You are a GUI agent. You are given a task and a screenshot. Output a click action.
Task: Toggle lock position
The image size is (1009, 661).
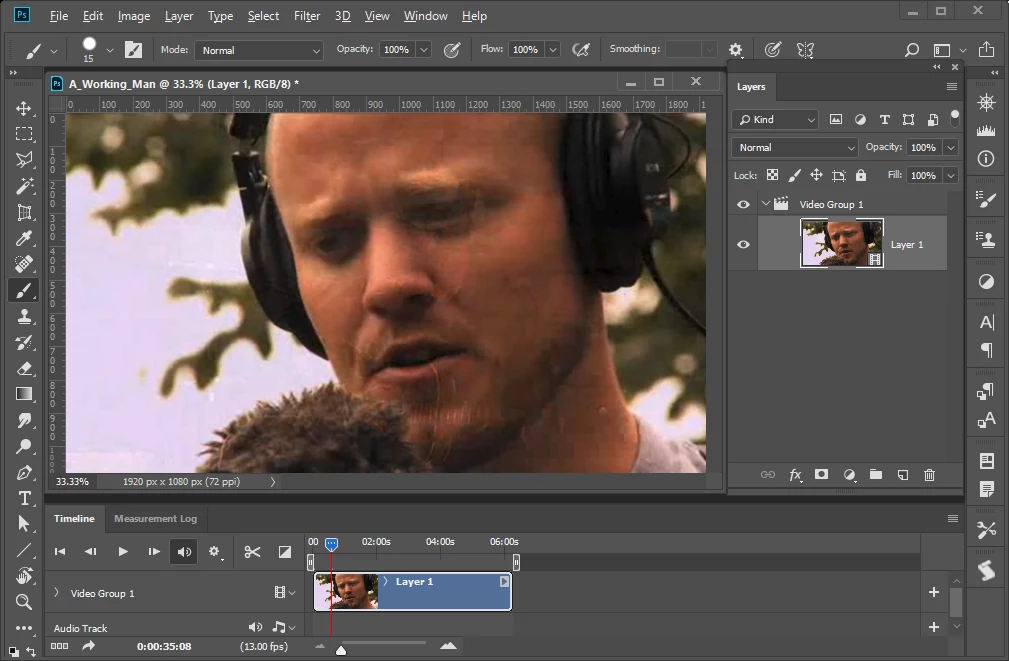[x=816, y=175]
